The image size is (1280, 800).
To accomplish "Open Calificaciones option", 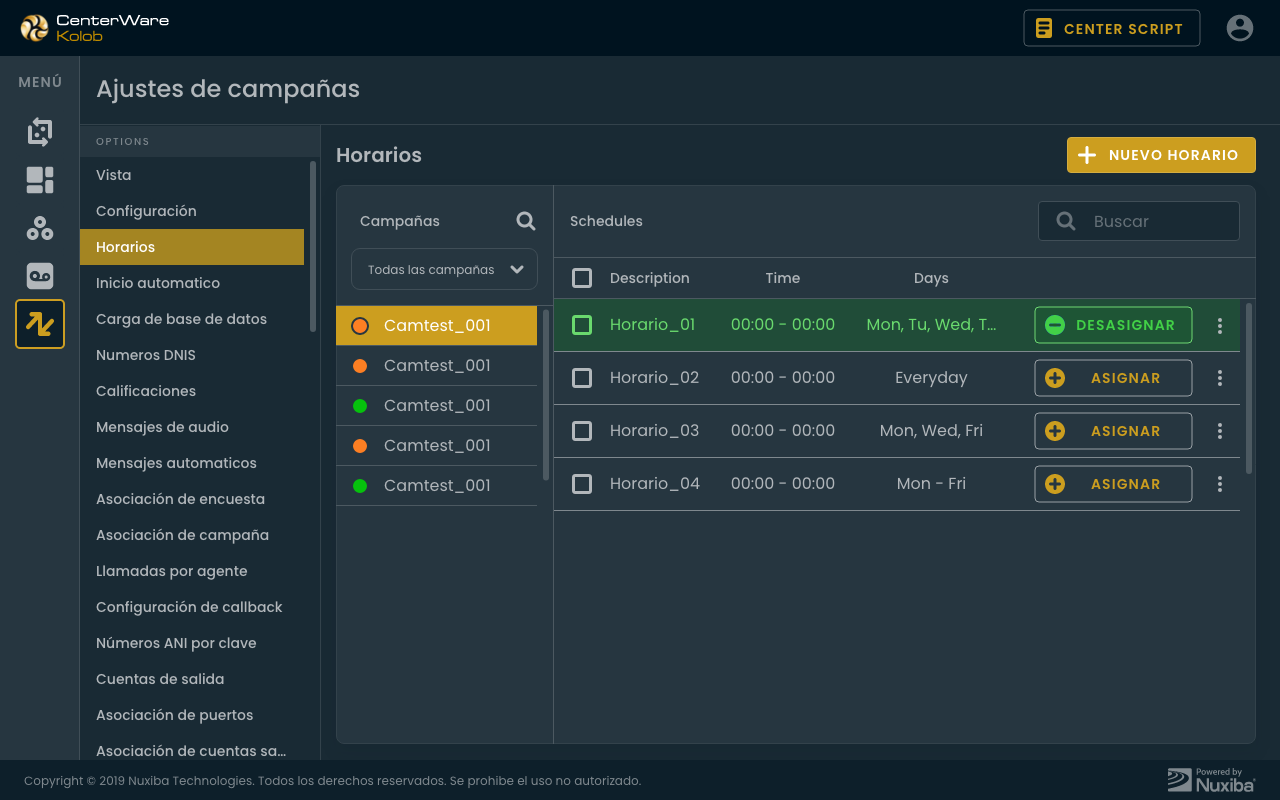I will [x=192, y=391].
